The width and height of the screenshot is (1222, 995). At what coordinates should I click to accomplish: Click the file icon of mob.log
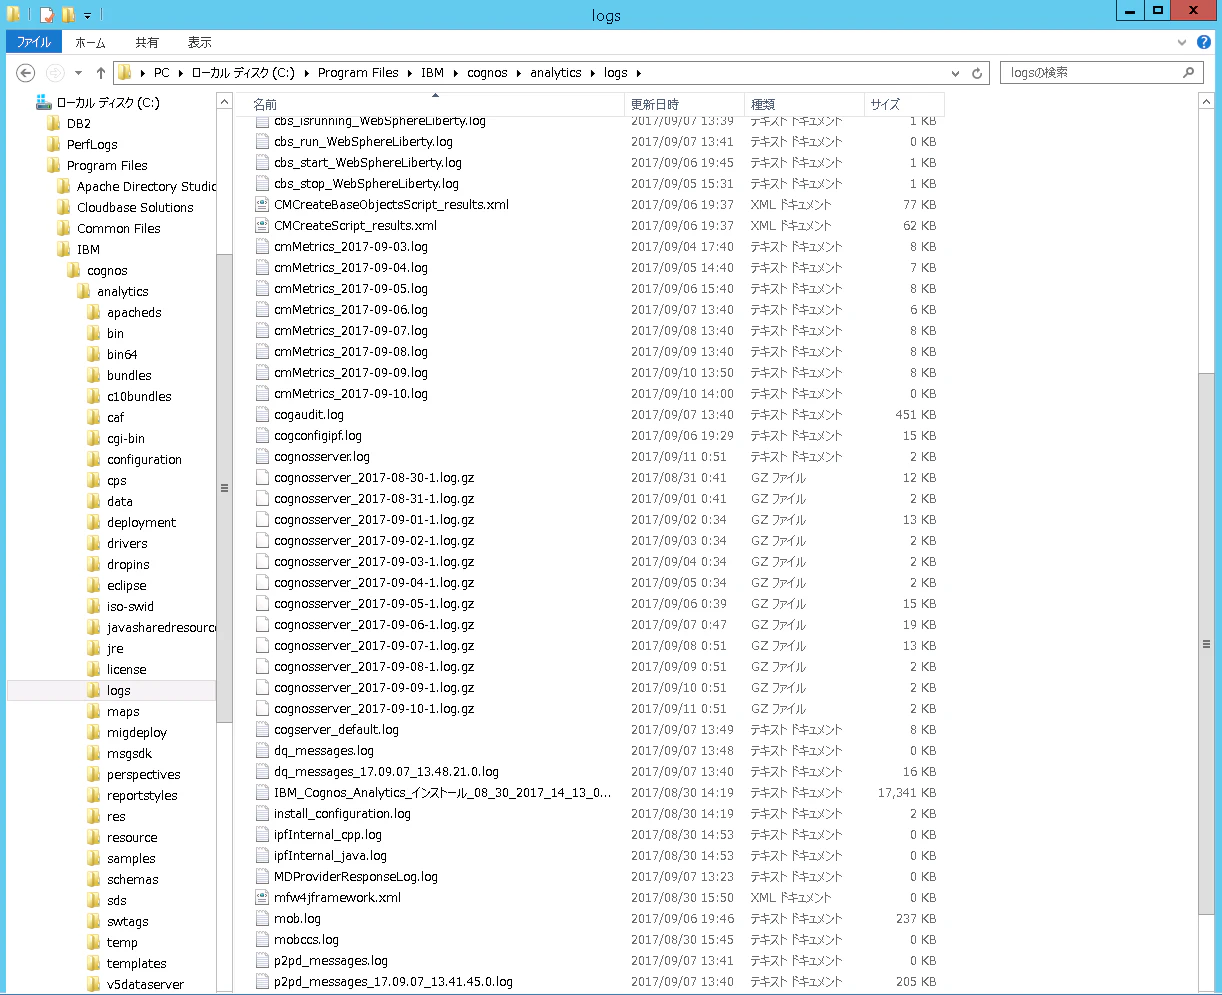(262, 919)
